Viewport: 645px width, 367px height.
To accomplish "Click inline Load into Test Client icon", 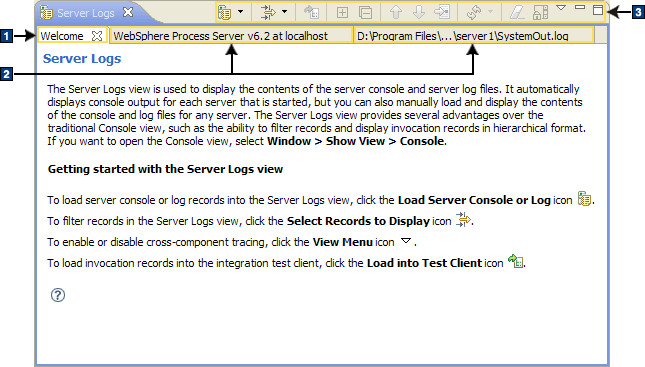I will click(x=515, y=261).
